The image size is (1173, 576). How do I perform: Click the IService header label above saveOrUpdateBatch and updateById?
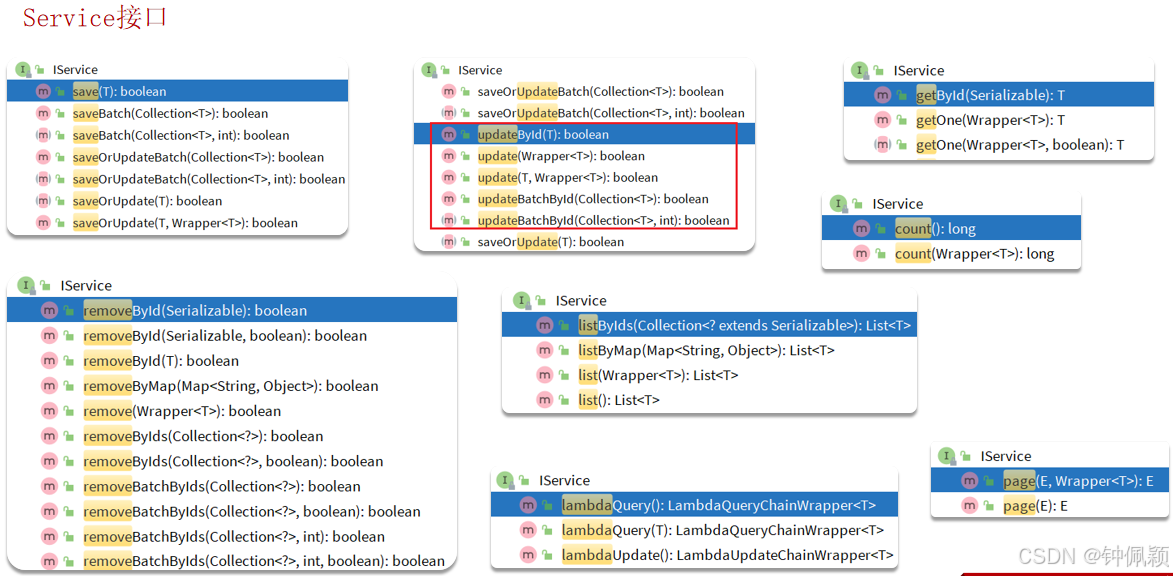point(480,70)
